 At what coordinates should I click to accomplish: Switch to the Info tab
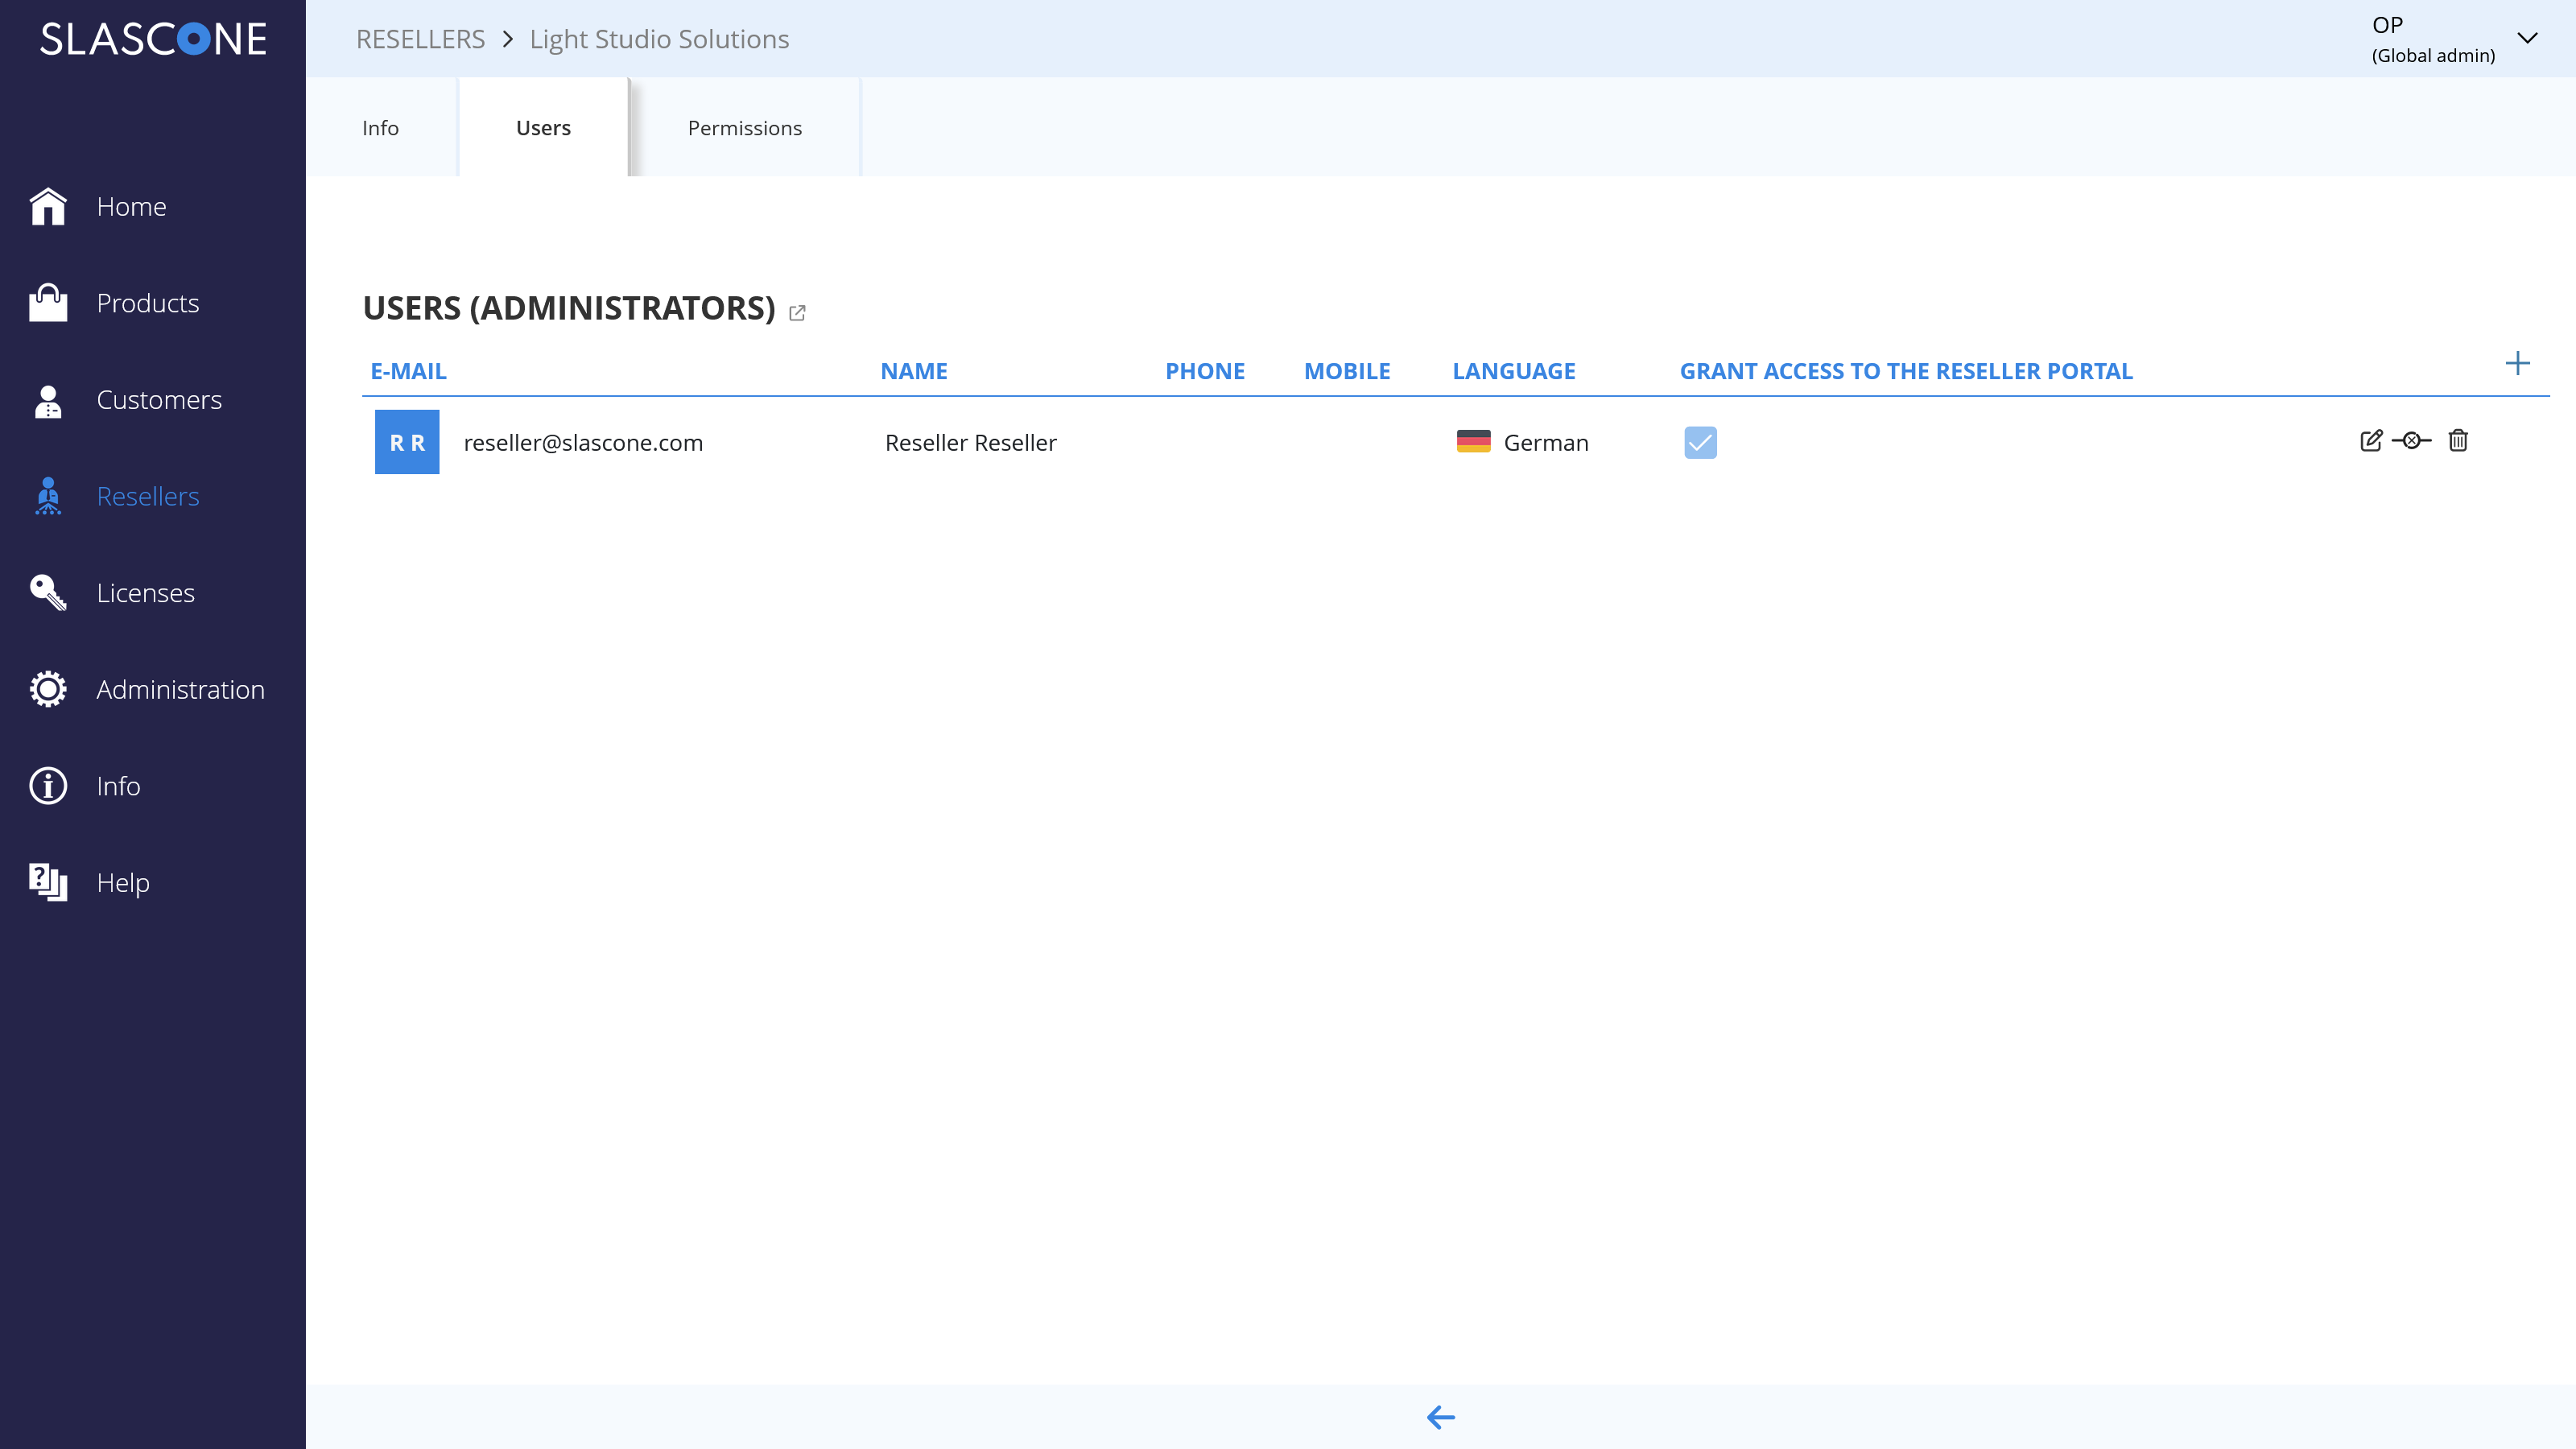[x=380, y=128]
